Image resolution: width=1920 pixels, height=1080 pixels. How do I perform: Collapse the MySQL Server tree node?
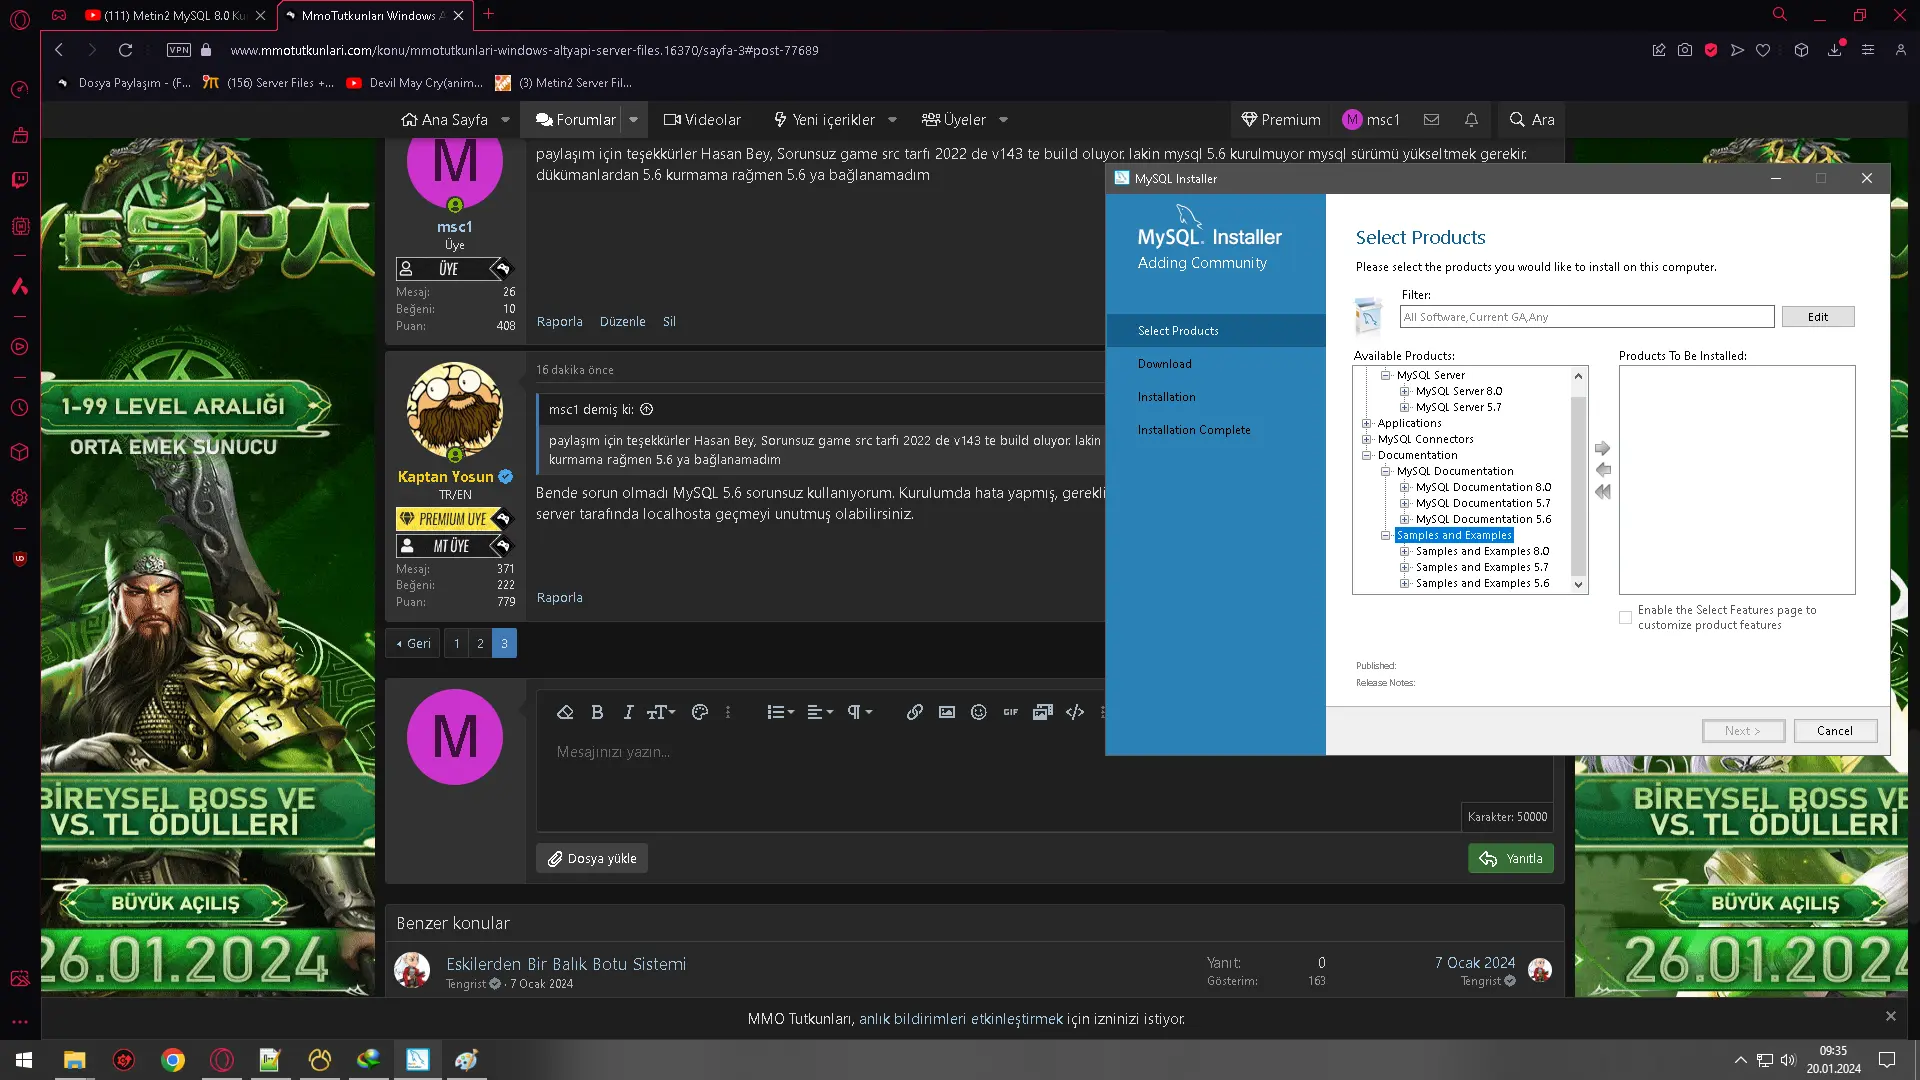click(x=1386, y=375)
